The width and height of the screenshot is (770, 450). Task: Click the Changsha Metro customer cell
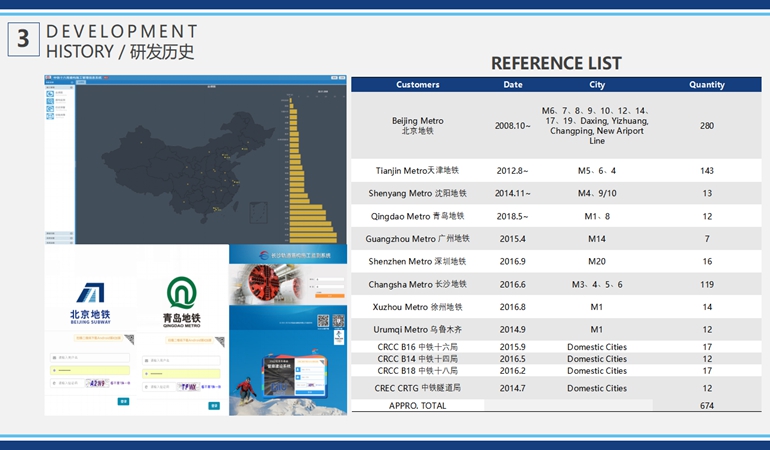click(417, 284)
